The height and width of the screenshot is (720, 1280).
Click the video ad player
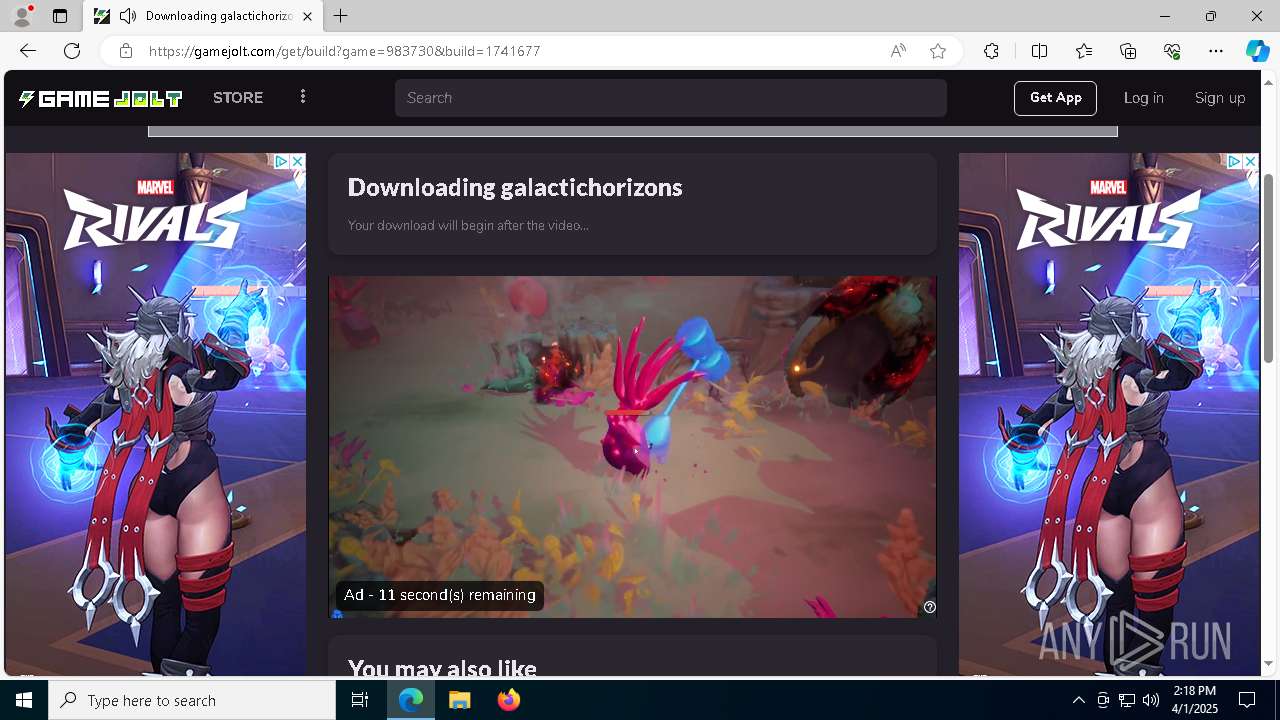pyautogui.click(x=633, y=447)
